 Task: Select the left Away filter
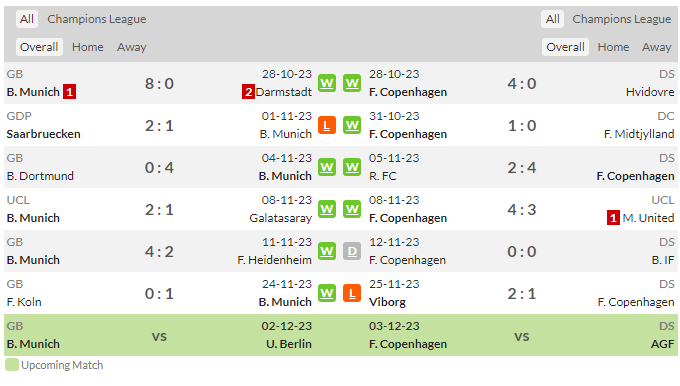click(x=131, y=47)
